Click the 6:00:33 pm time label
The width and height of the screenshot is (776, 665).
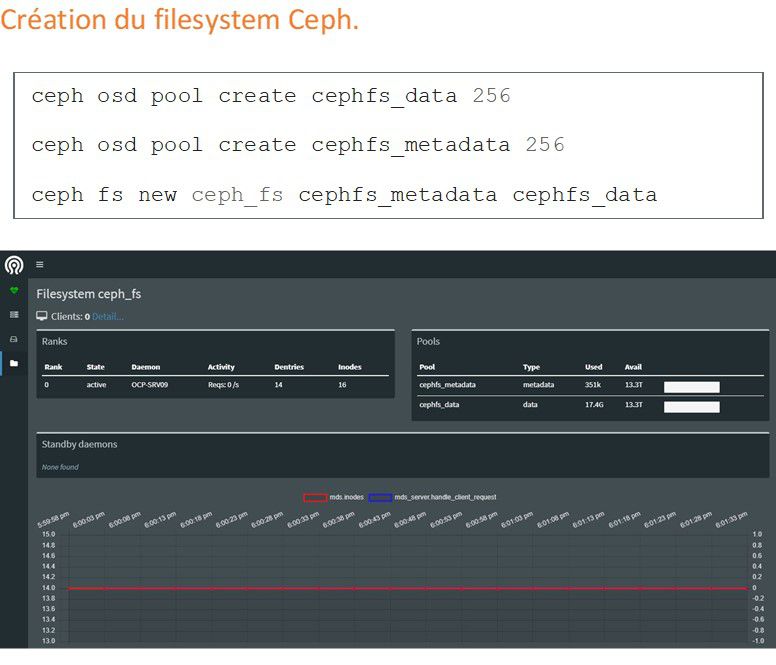pyautogui.click(x=303, y=521)
